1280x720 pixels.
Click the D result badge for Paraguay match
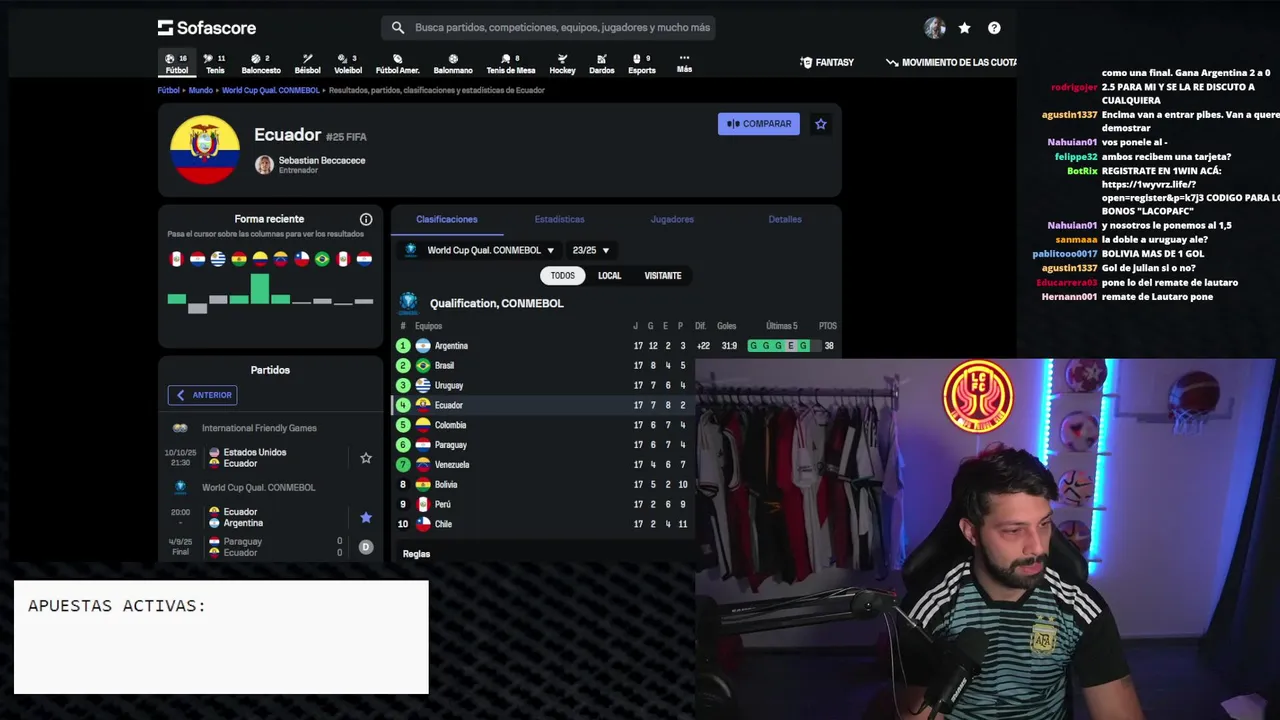(x=366, y=547)
